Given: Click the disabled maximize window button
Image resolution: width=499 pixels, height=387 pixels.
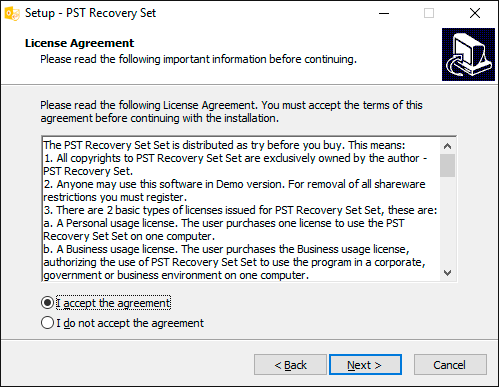Looking at the screenshot, I should click(429, 13).
